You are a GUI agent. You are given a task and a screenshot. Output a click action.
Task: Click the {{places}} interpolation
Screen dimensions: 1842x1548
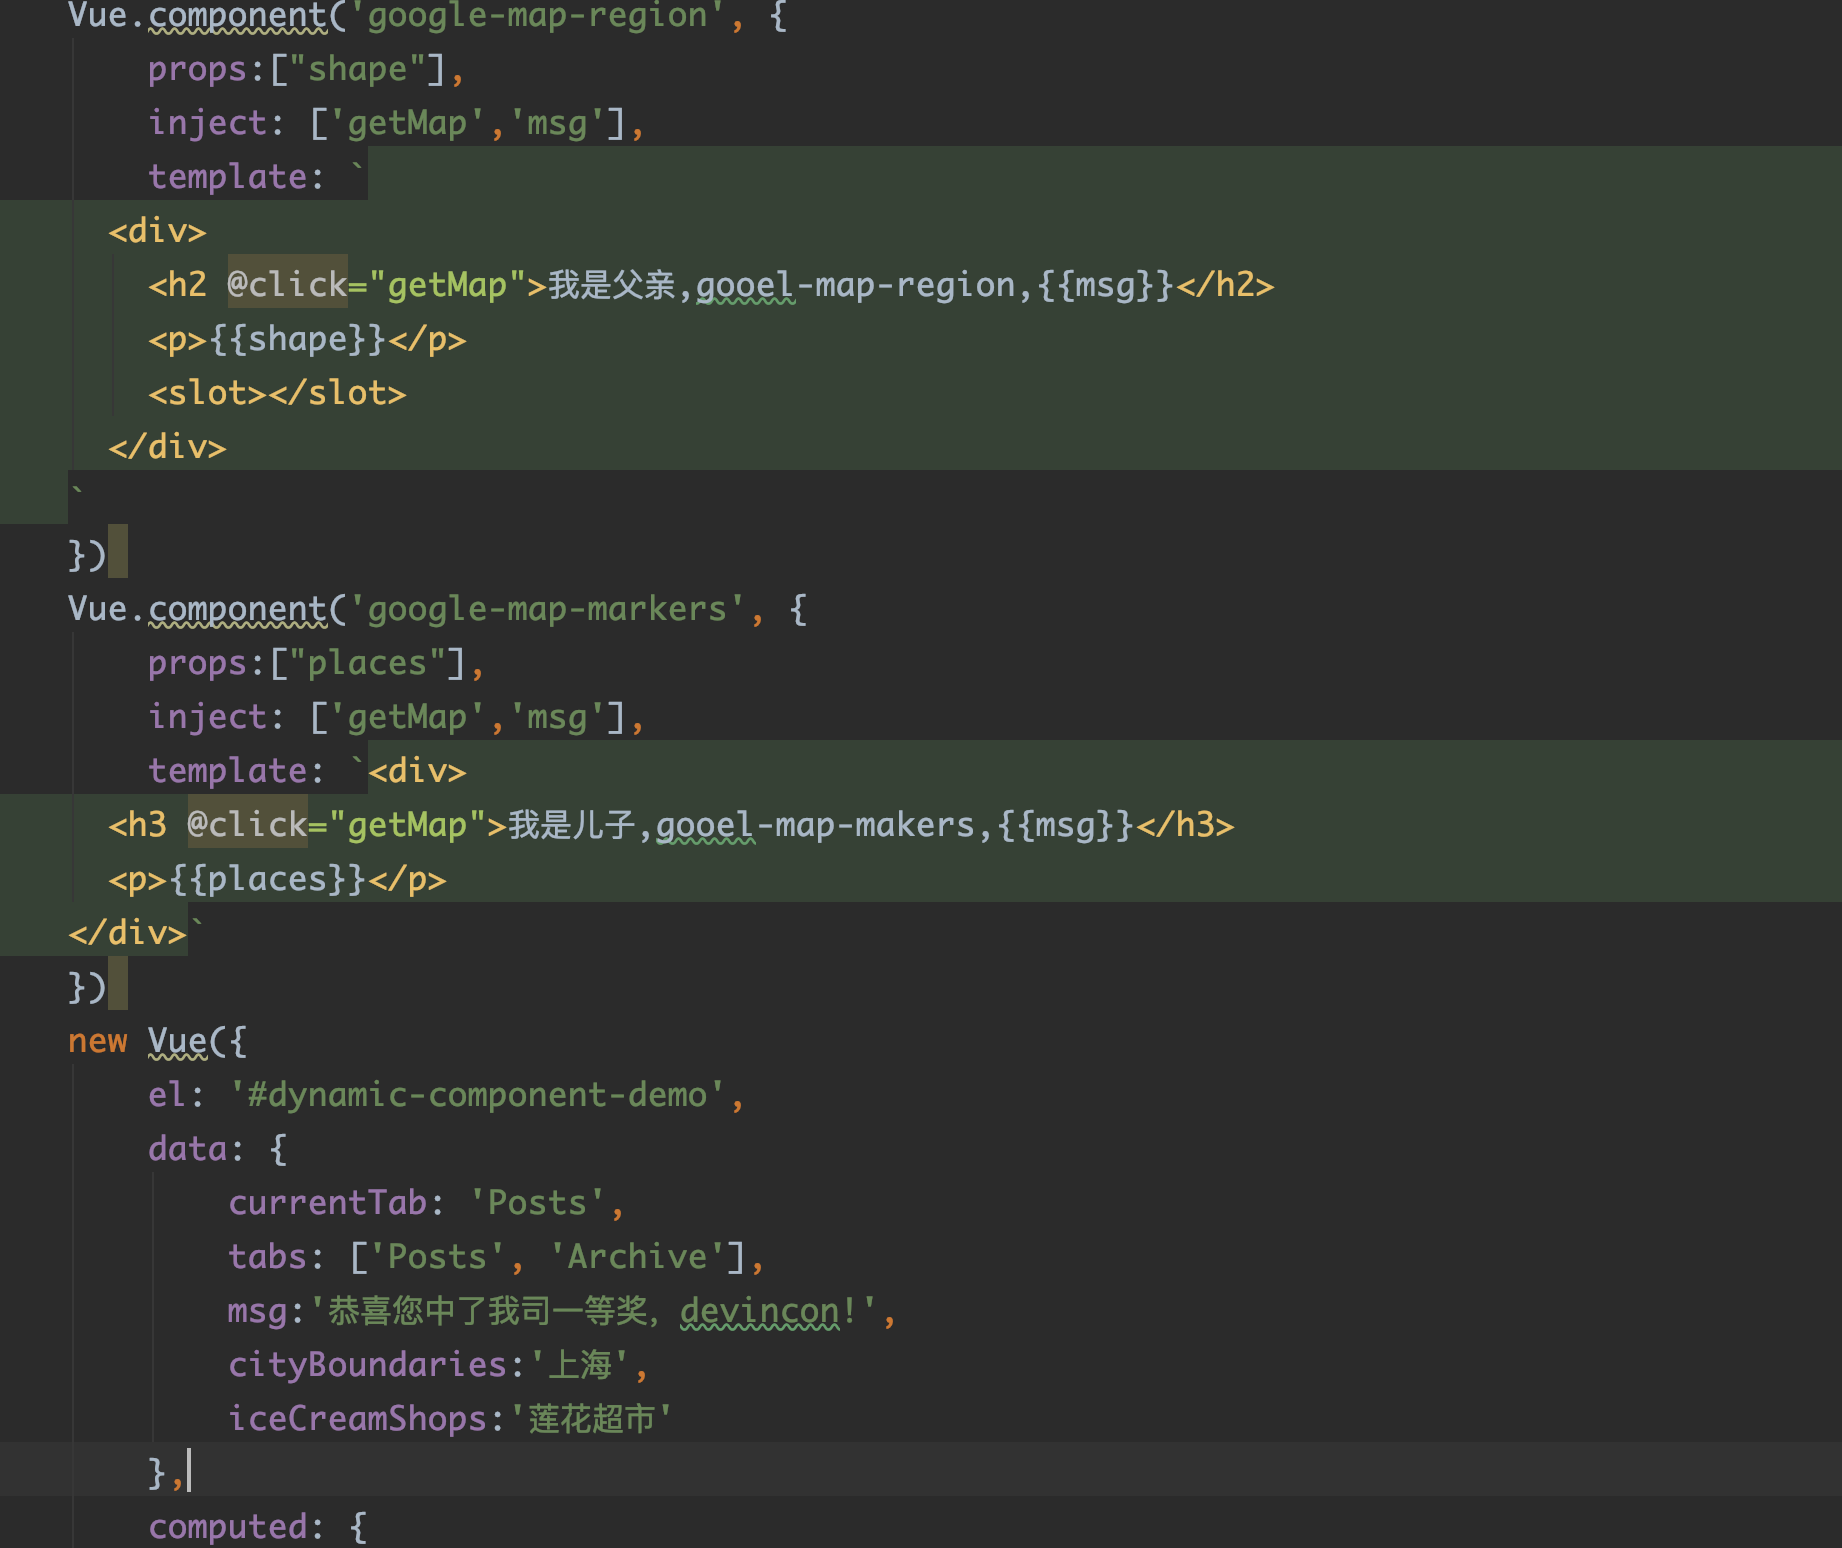point(267,880)
